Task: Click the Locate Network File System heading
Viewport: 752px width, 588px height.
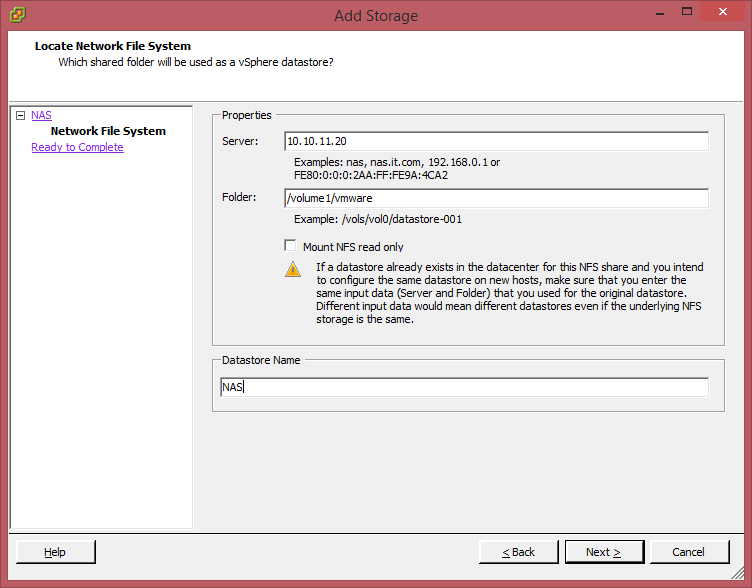Action: pyautogui.click(x=113, y=46)
